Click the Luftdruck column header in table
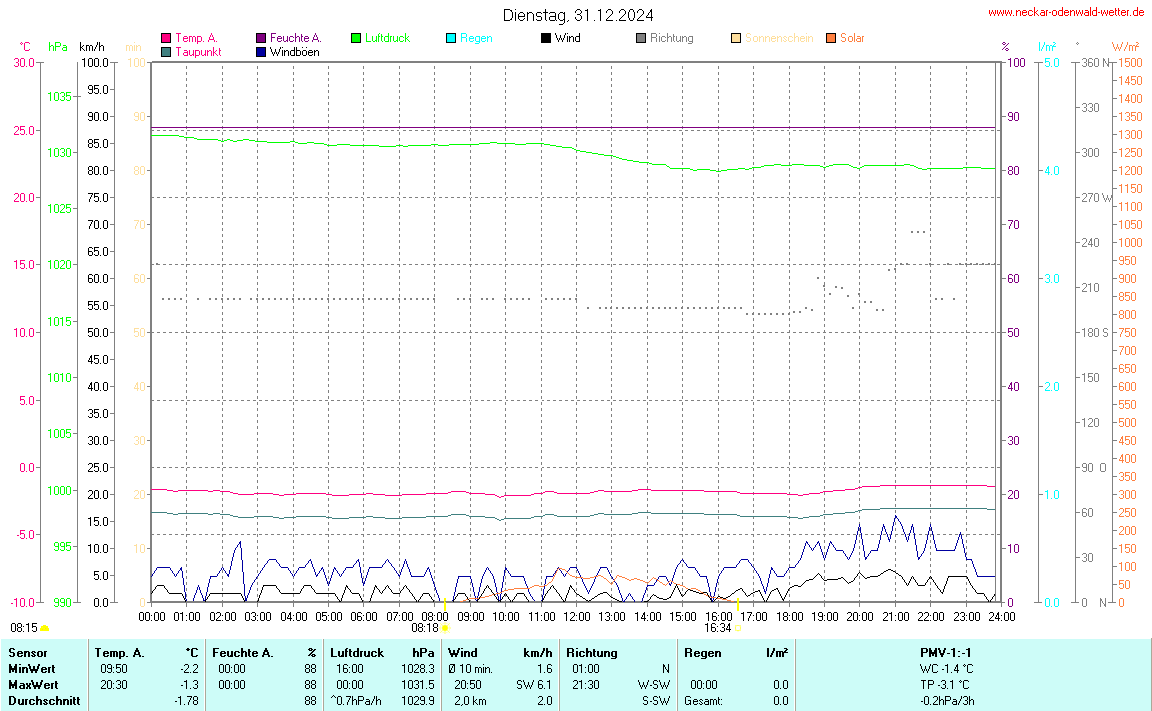Screen dimensions: 1152x711 357,653
